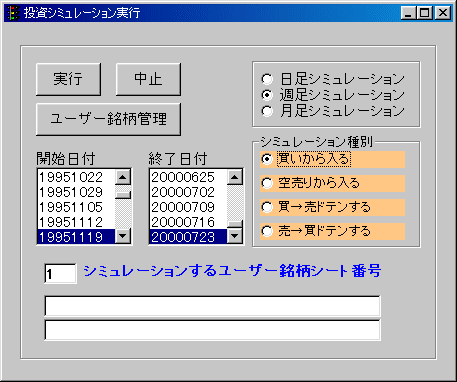Click the 中止 button
The image size is (457, 382).
pyautogui.click(x=148, y=79)
